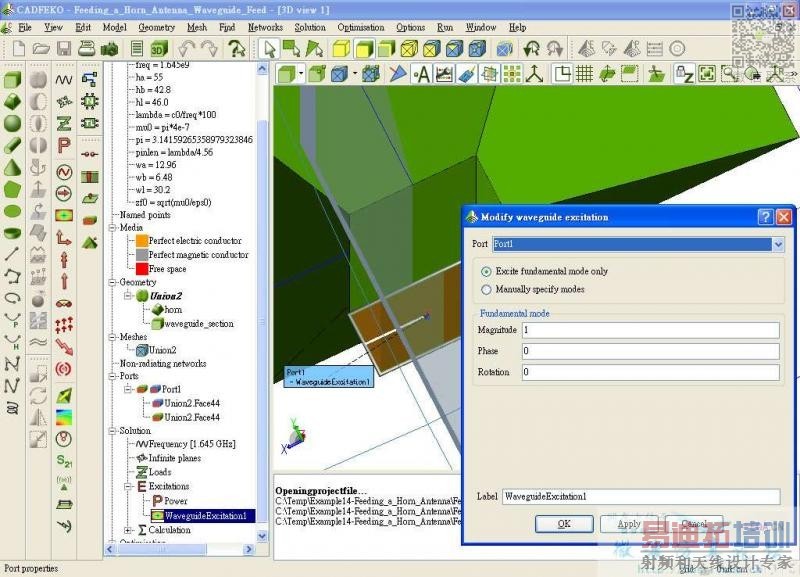Viewport: 800px width, 577px height.
Task: Click the context help arrow-question toolbar icon
Action: coord(236,49)
